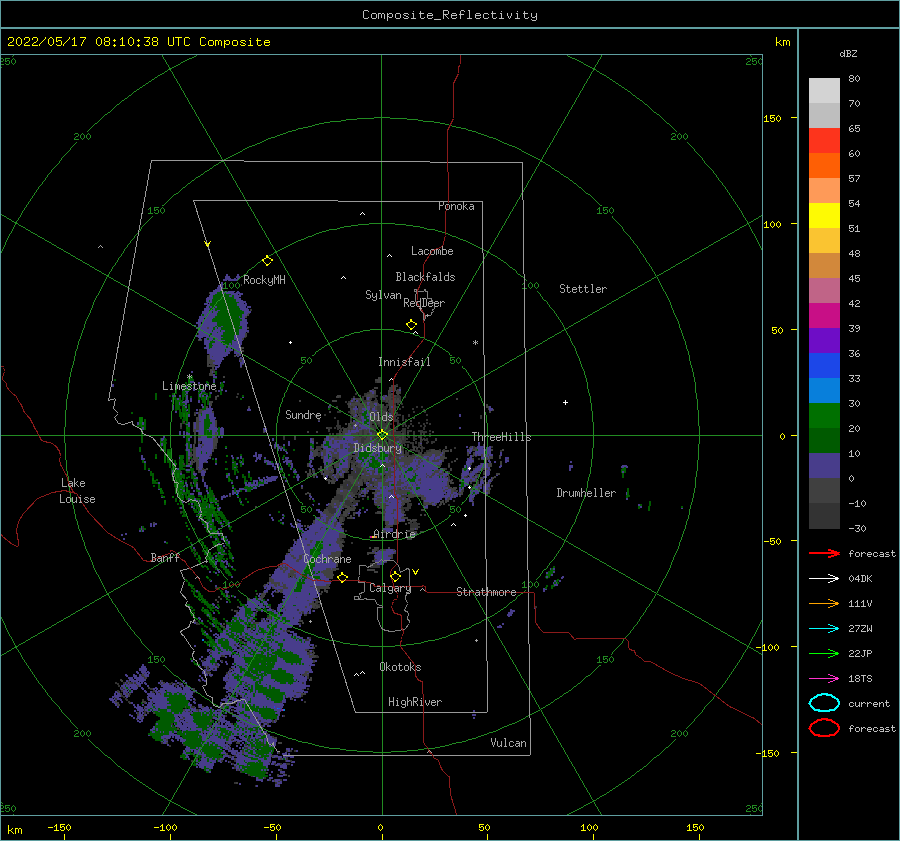Select the orange 111V arrow symbol
The height and width of the screenshot is (841, 900).
tap(824, 603)
